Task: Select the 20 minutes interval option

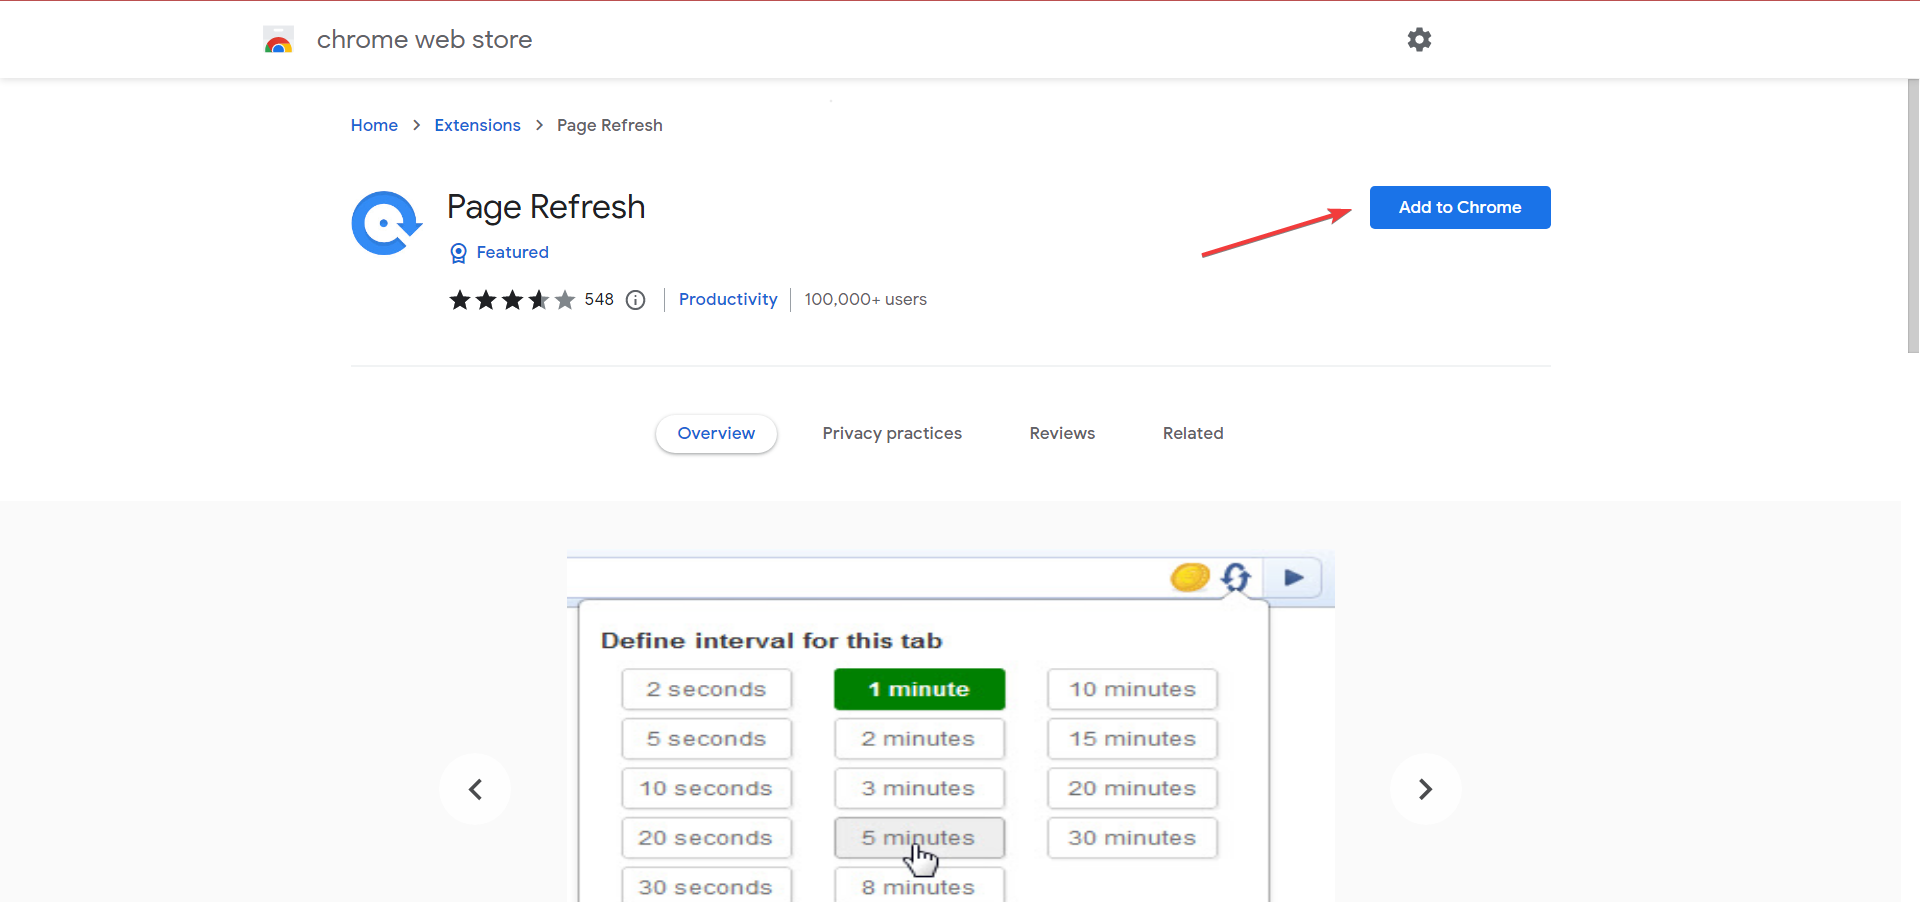Action: click(x=1132, y=788)
